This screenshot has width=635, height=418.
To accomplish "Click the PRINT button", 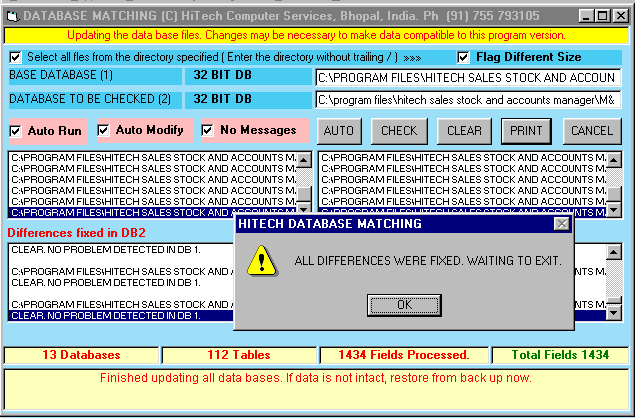I will (526, 131).
